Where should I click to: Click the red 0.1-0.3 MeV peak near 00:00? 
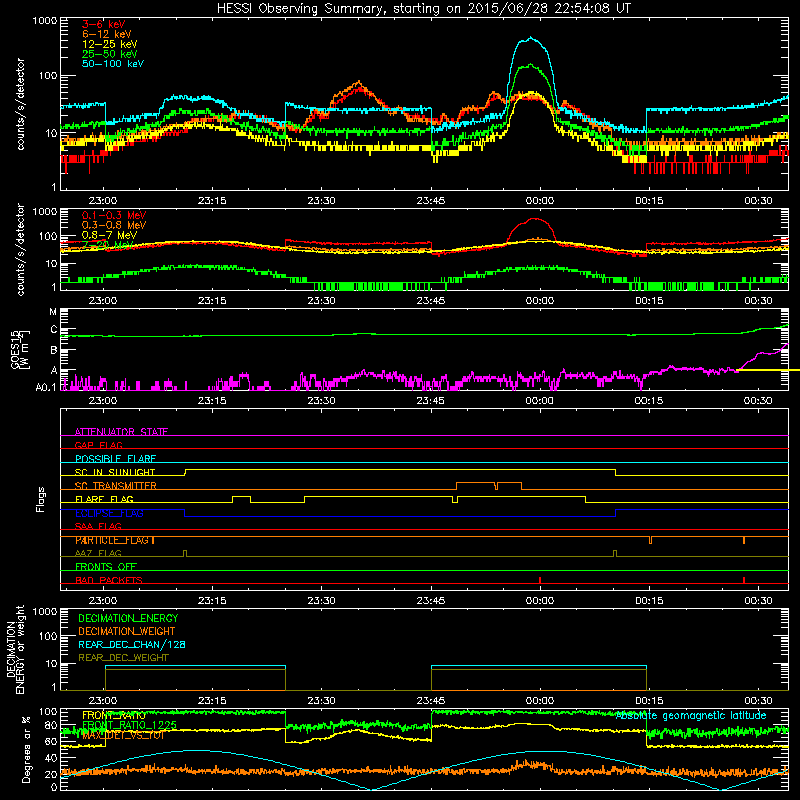coord(534,219)
